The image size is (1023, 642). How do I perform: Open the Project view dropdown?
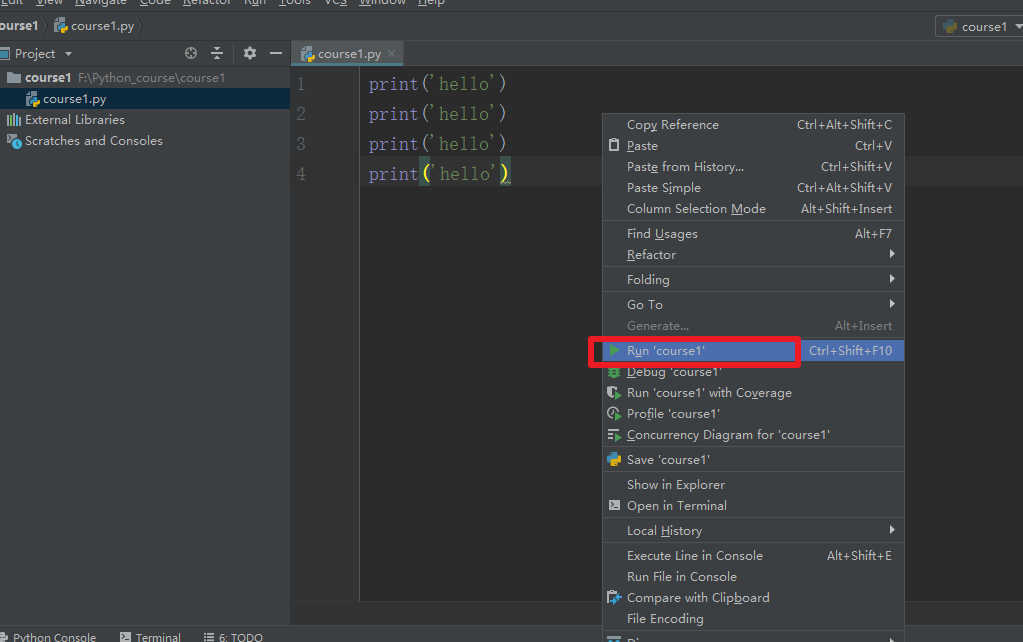(x=69, y=54)
